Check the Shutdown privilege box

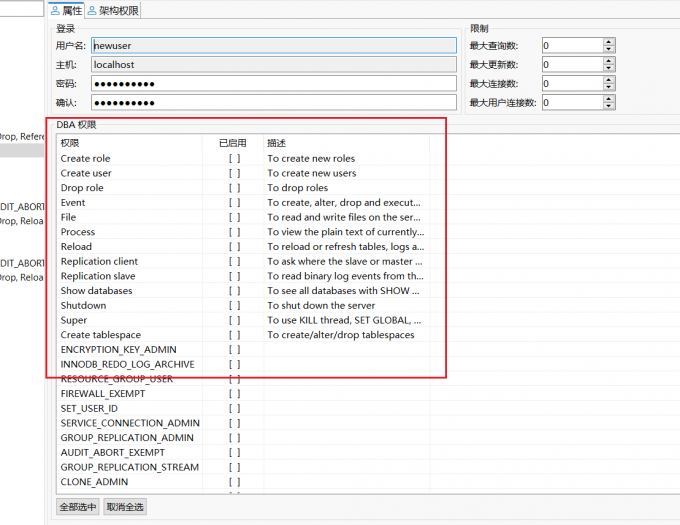click(x=234, y=305)
